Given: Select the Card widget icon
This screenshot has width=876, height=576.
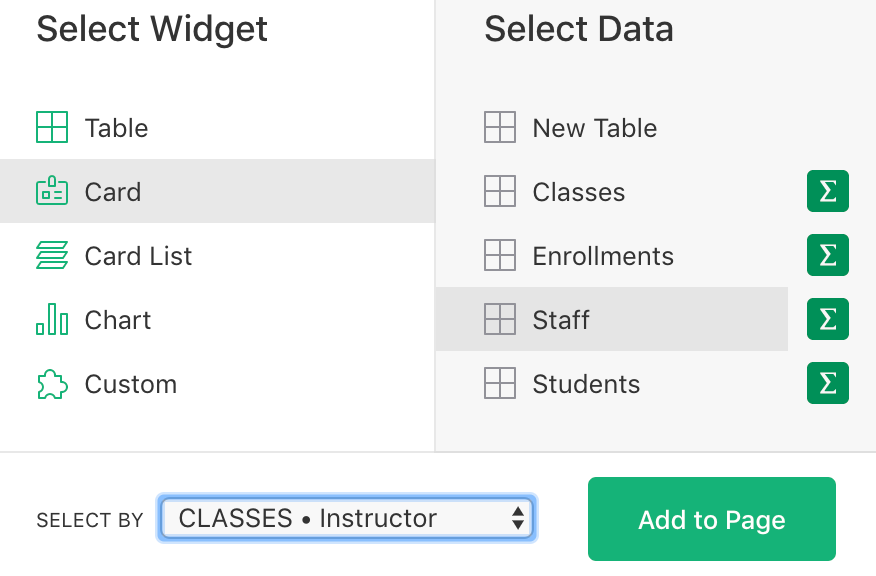Looking at the screenshot, I should click(52, 191).
